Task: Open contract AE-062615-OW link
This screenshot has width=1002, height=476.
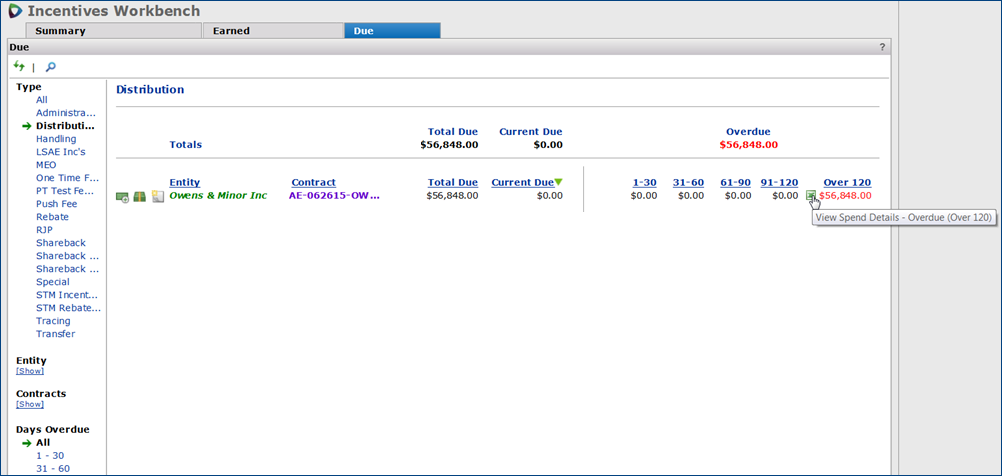Action: pyautogui.click(x=335, y=196)
